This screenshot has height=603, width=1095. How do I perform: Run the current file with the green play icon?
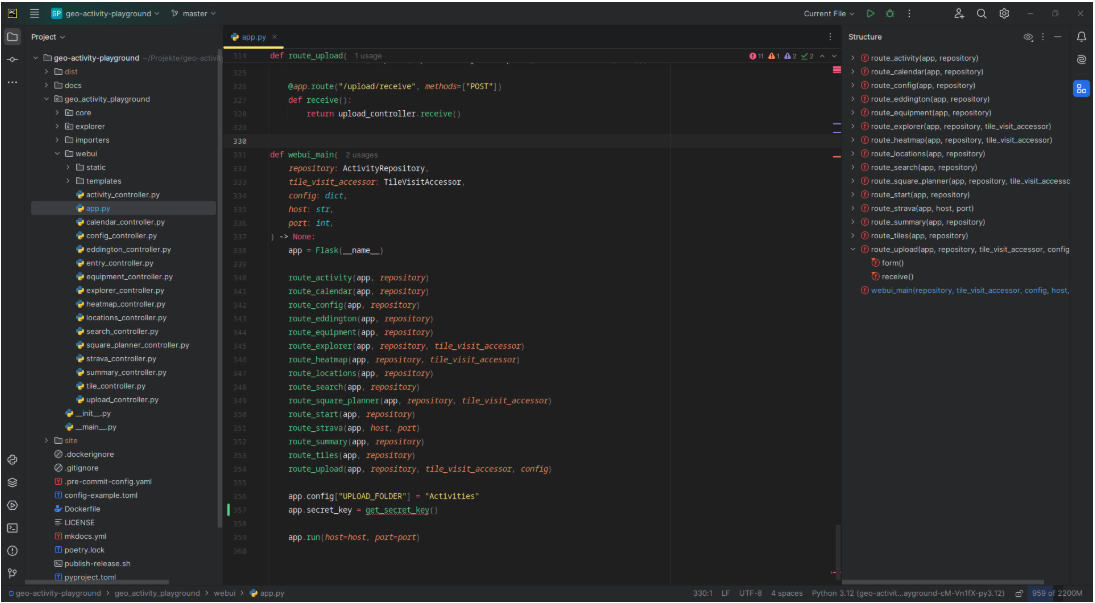[870, 13]
